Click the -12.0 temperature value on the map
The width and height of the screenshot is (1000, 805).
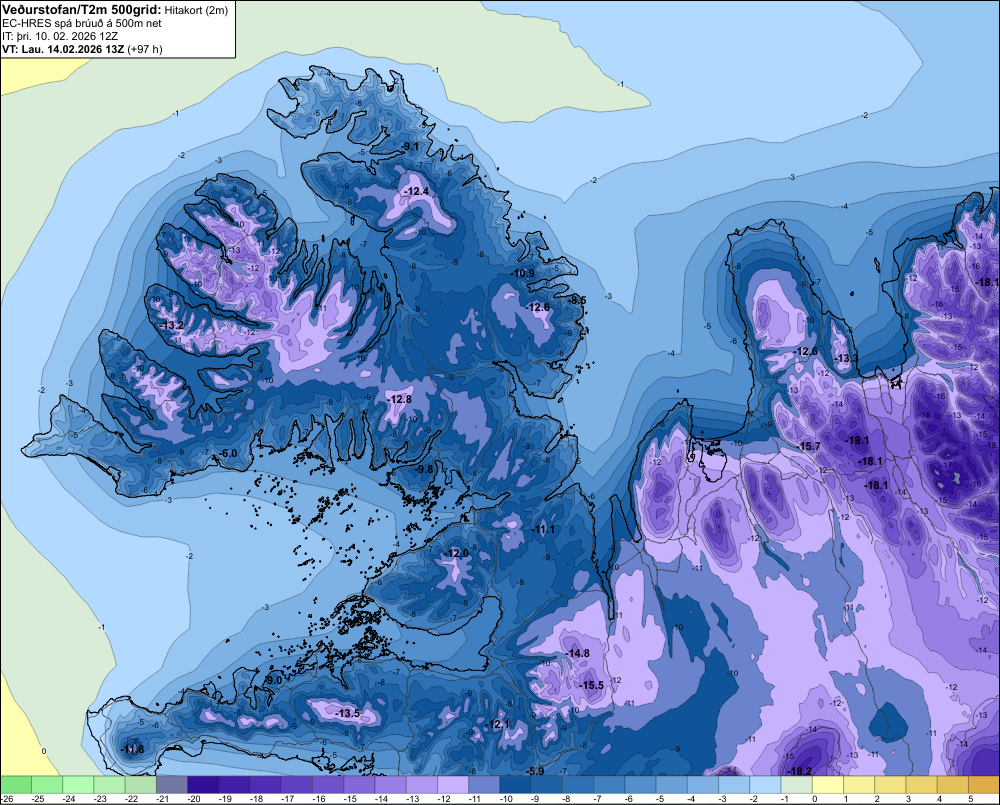tap(457, 553)
